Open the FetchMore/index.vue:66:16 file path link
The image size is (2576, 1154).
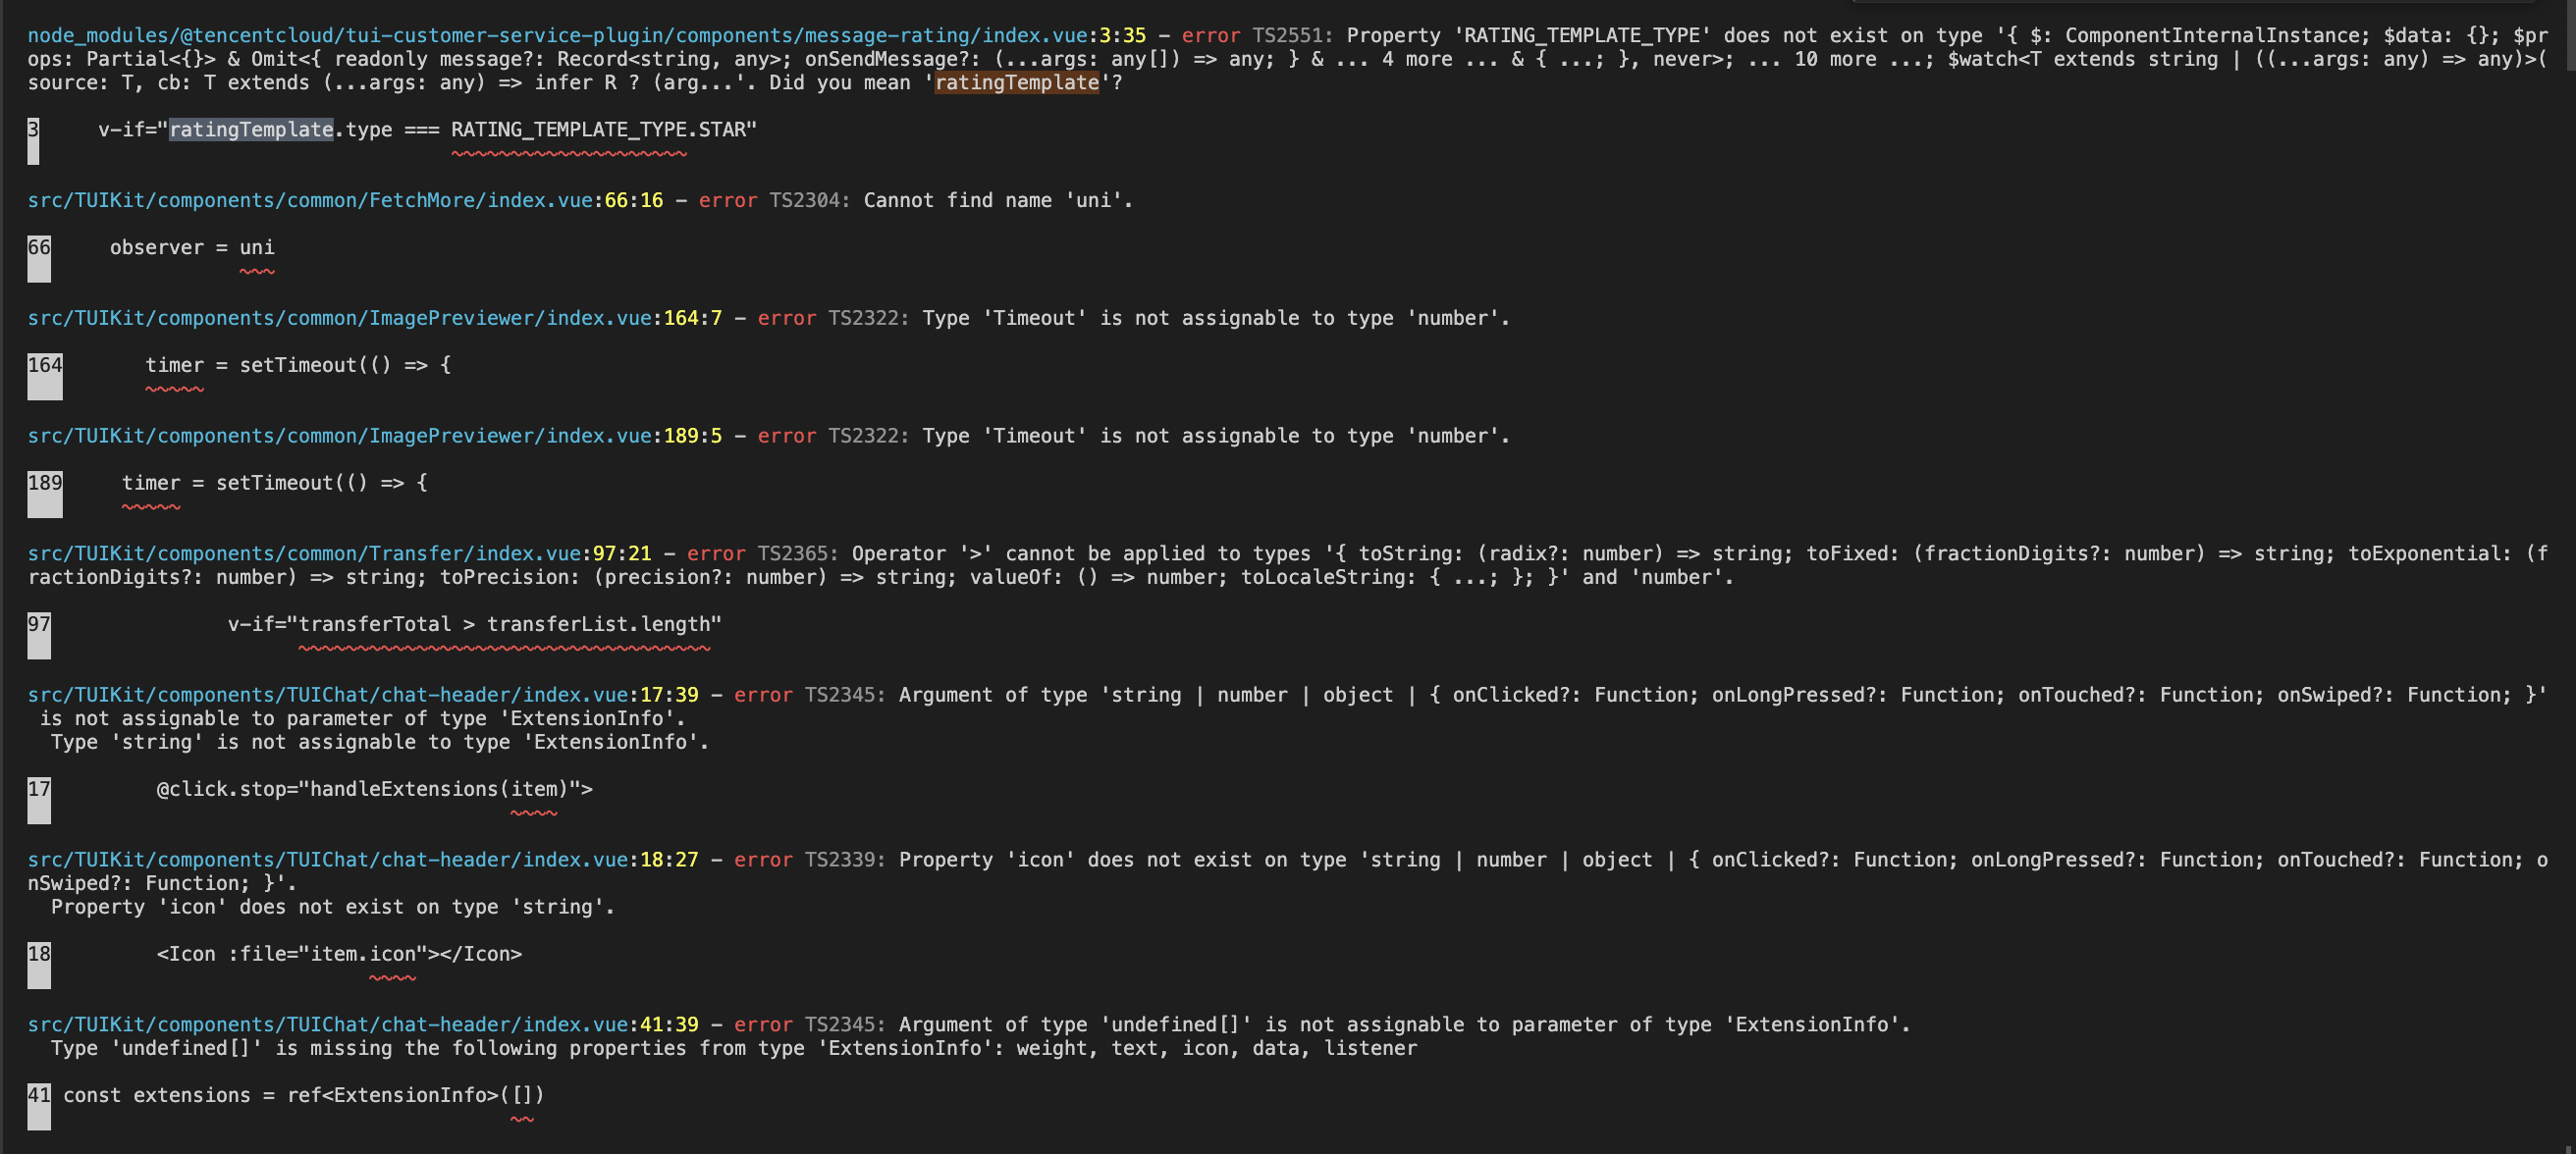click(x=345, y=200)
